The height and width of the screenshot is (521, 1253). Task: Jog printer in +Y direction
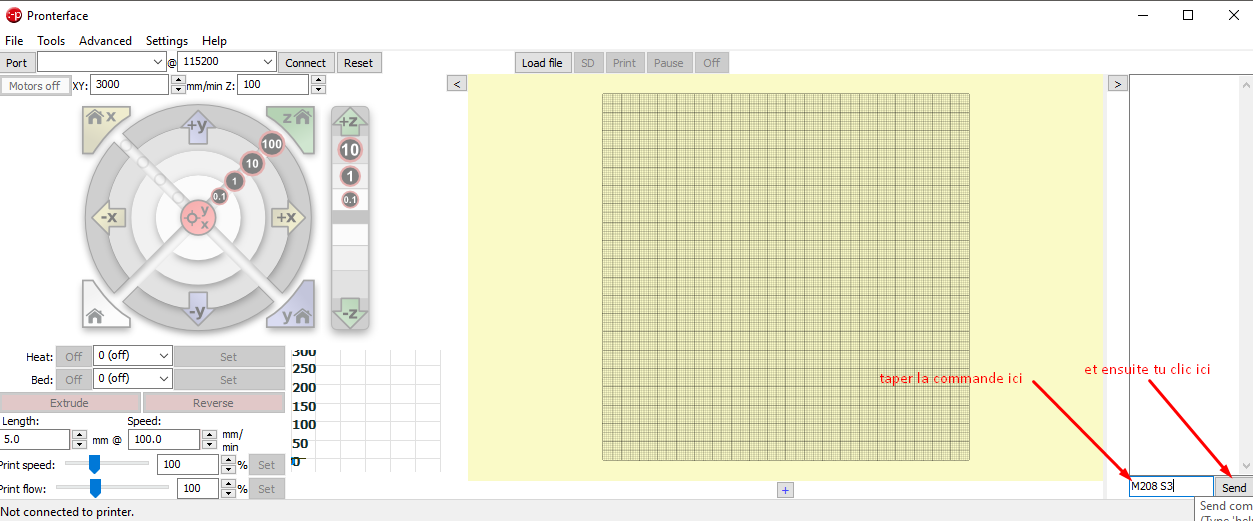coord(197,129)
